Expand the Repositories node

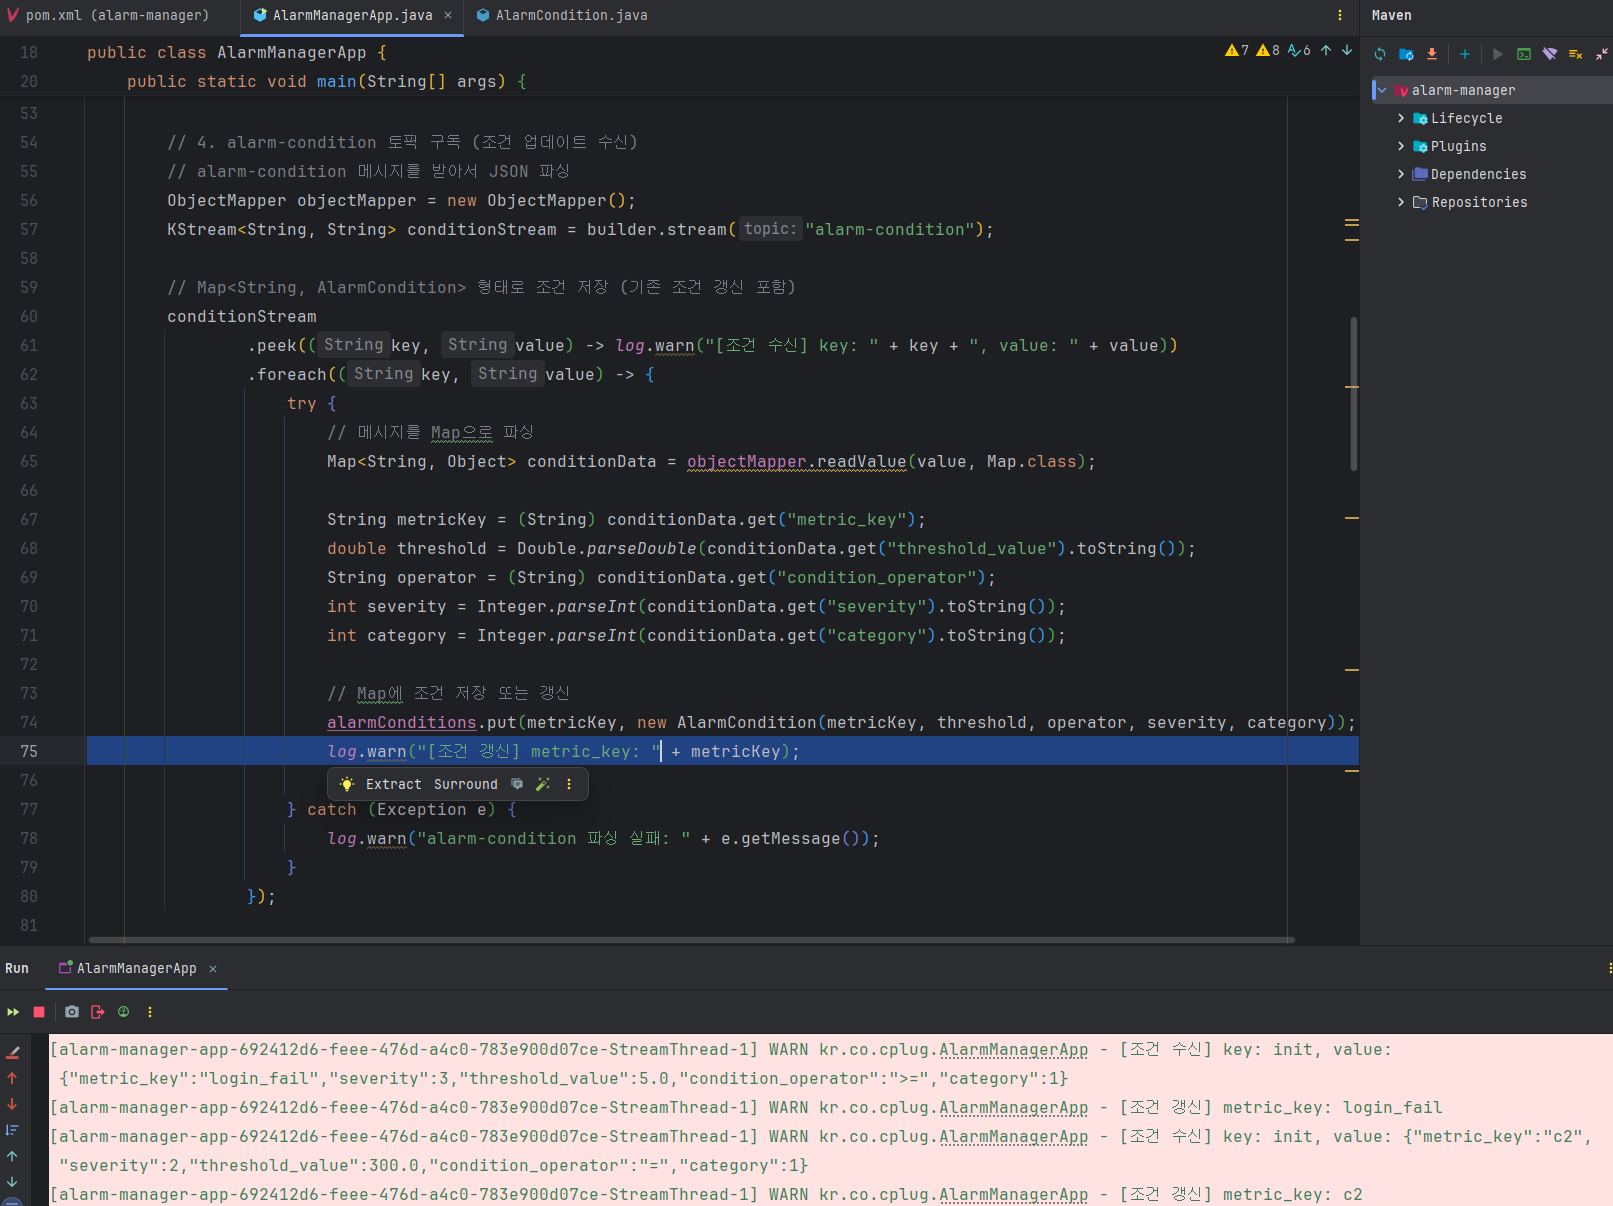click(1401, 202)
